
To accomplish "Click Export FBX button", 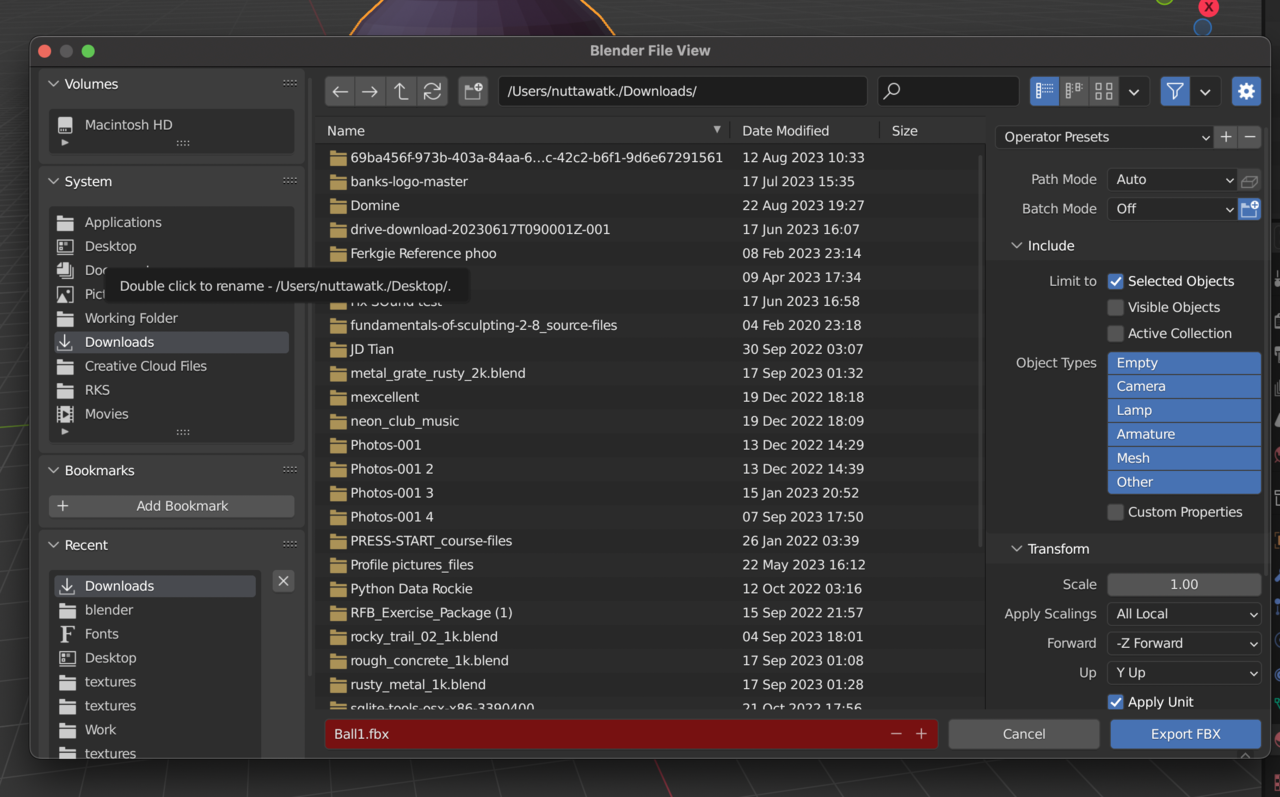I will pos(1186,734).
